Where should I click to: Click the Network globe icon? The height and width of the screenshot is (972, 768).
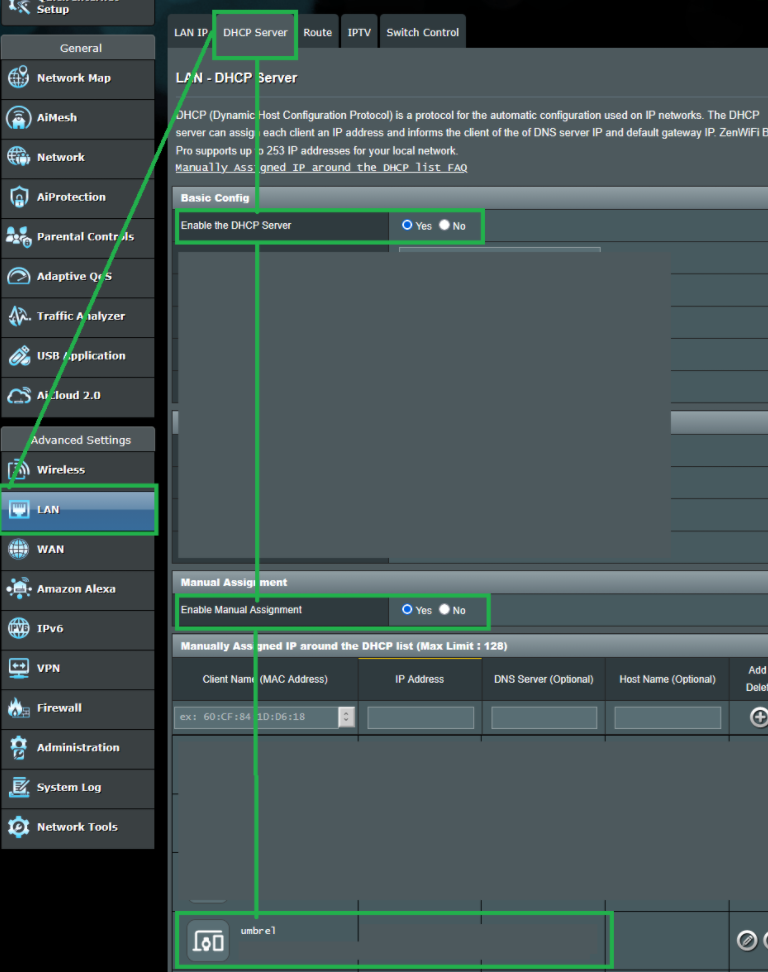coord(19,157)
